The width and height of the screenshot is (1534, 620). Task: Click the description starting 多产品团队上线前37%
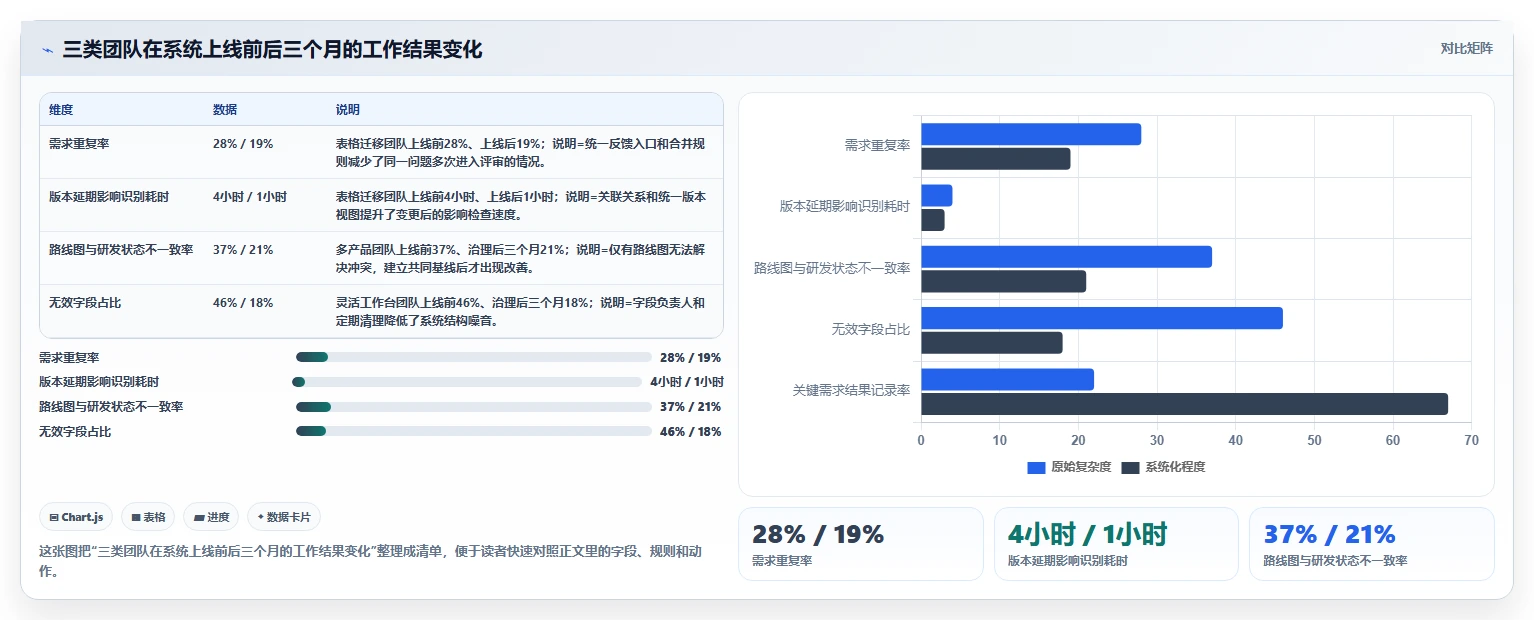click(522, 258)
